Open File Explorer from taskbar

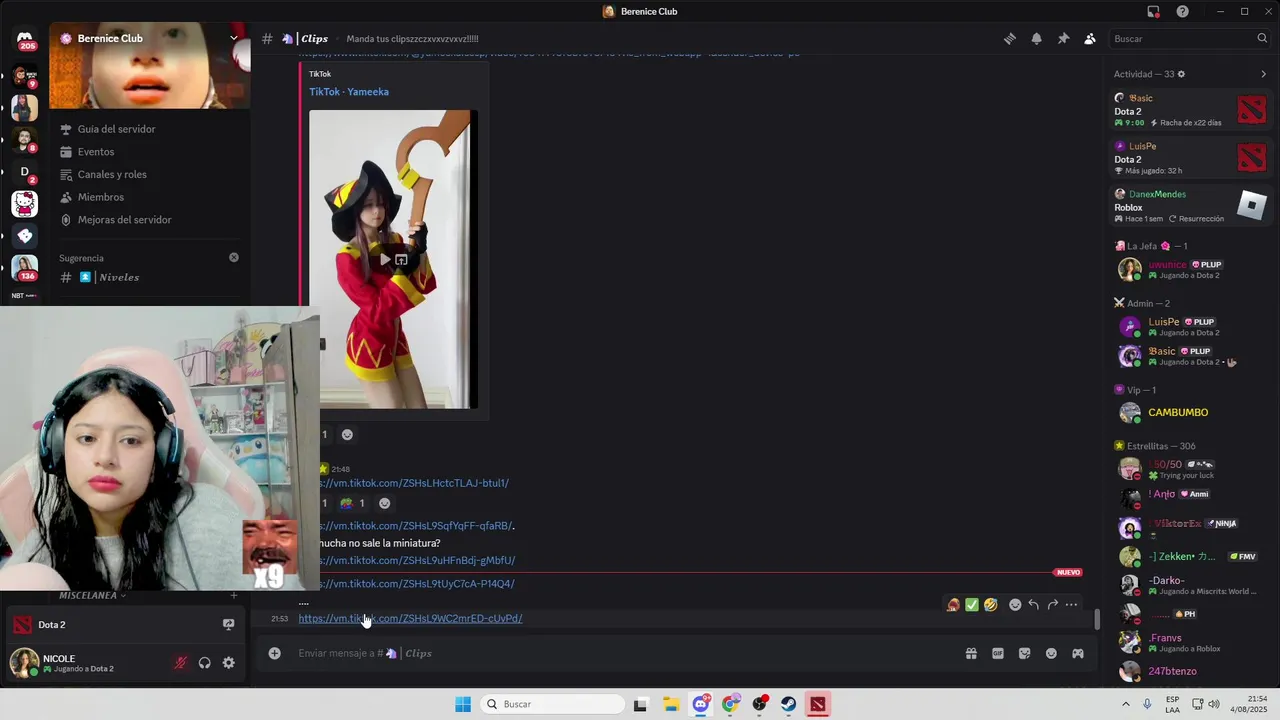coord(670,704)
